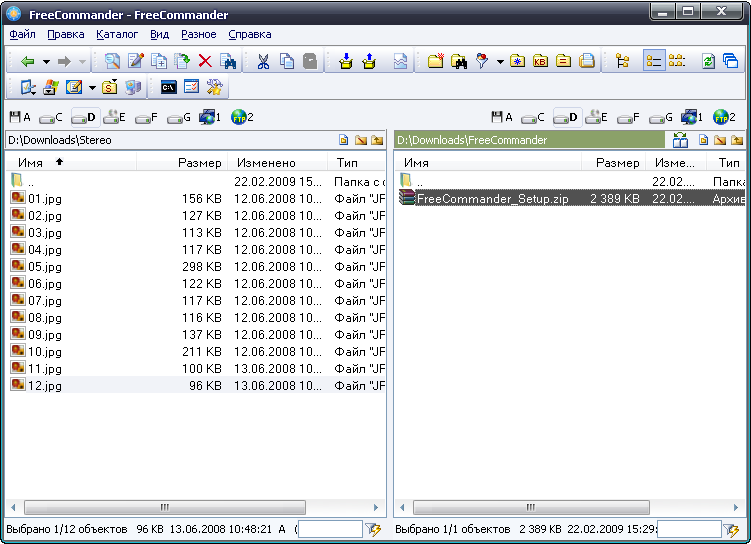Sort left panel by Размер column header
The image size is (751, 544).
click(x=182, y=163)
